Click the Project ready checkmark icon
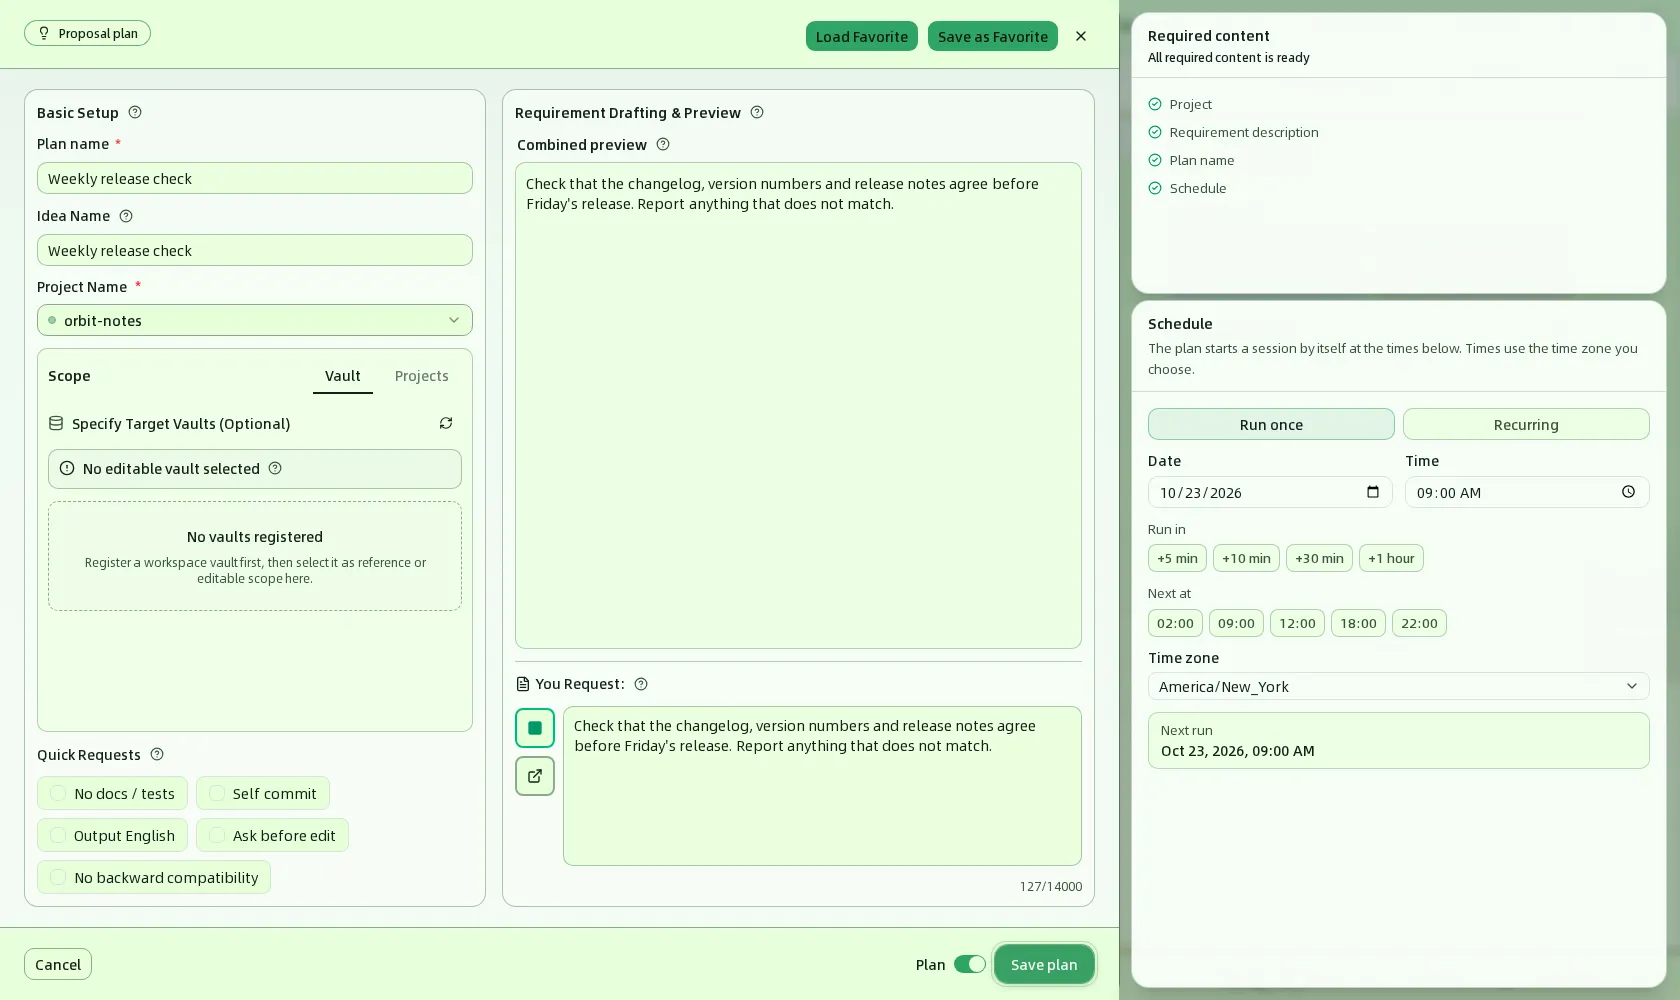The image size is (1680, 1000). (x=1155, y=104)
